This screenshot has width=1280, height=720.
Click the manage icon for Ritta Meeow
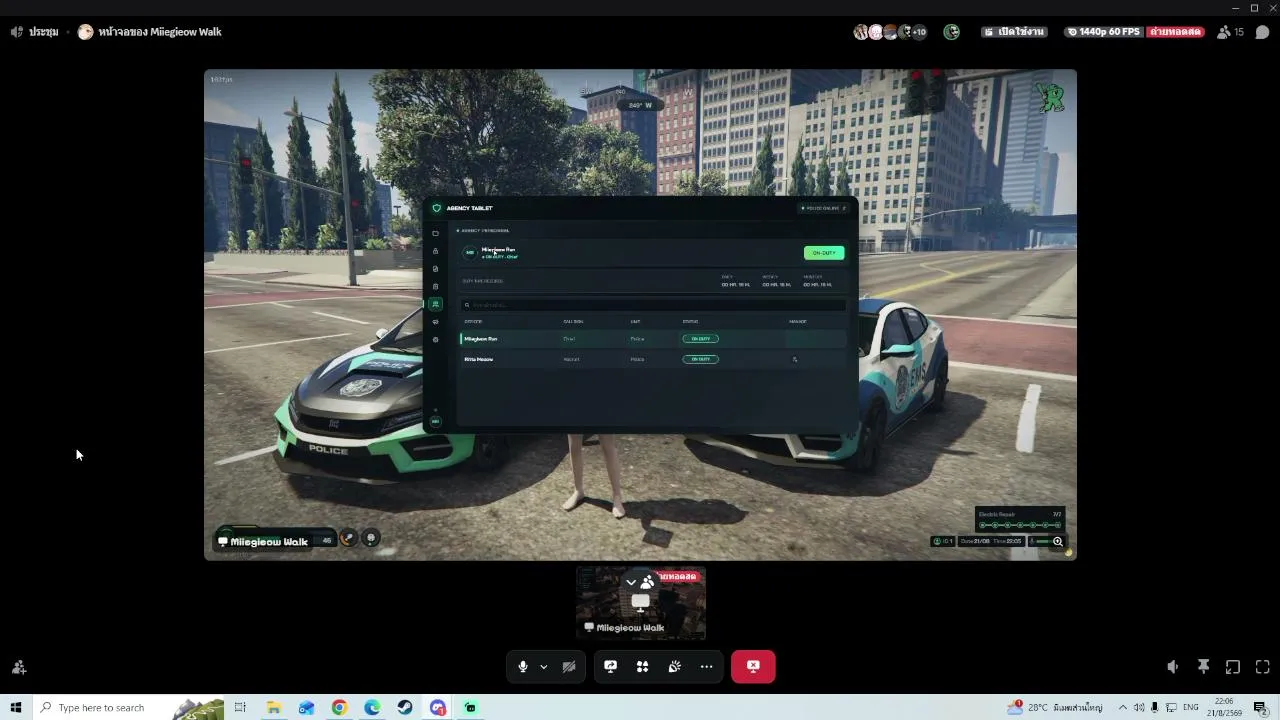pos(795,359)
